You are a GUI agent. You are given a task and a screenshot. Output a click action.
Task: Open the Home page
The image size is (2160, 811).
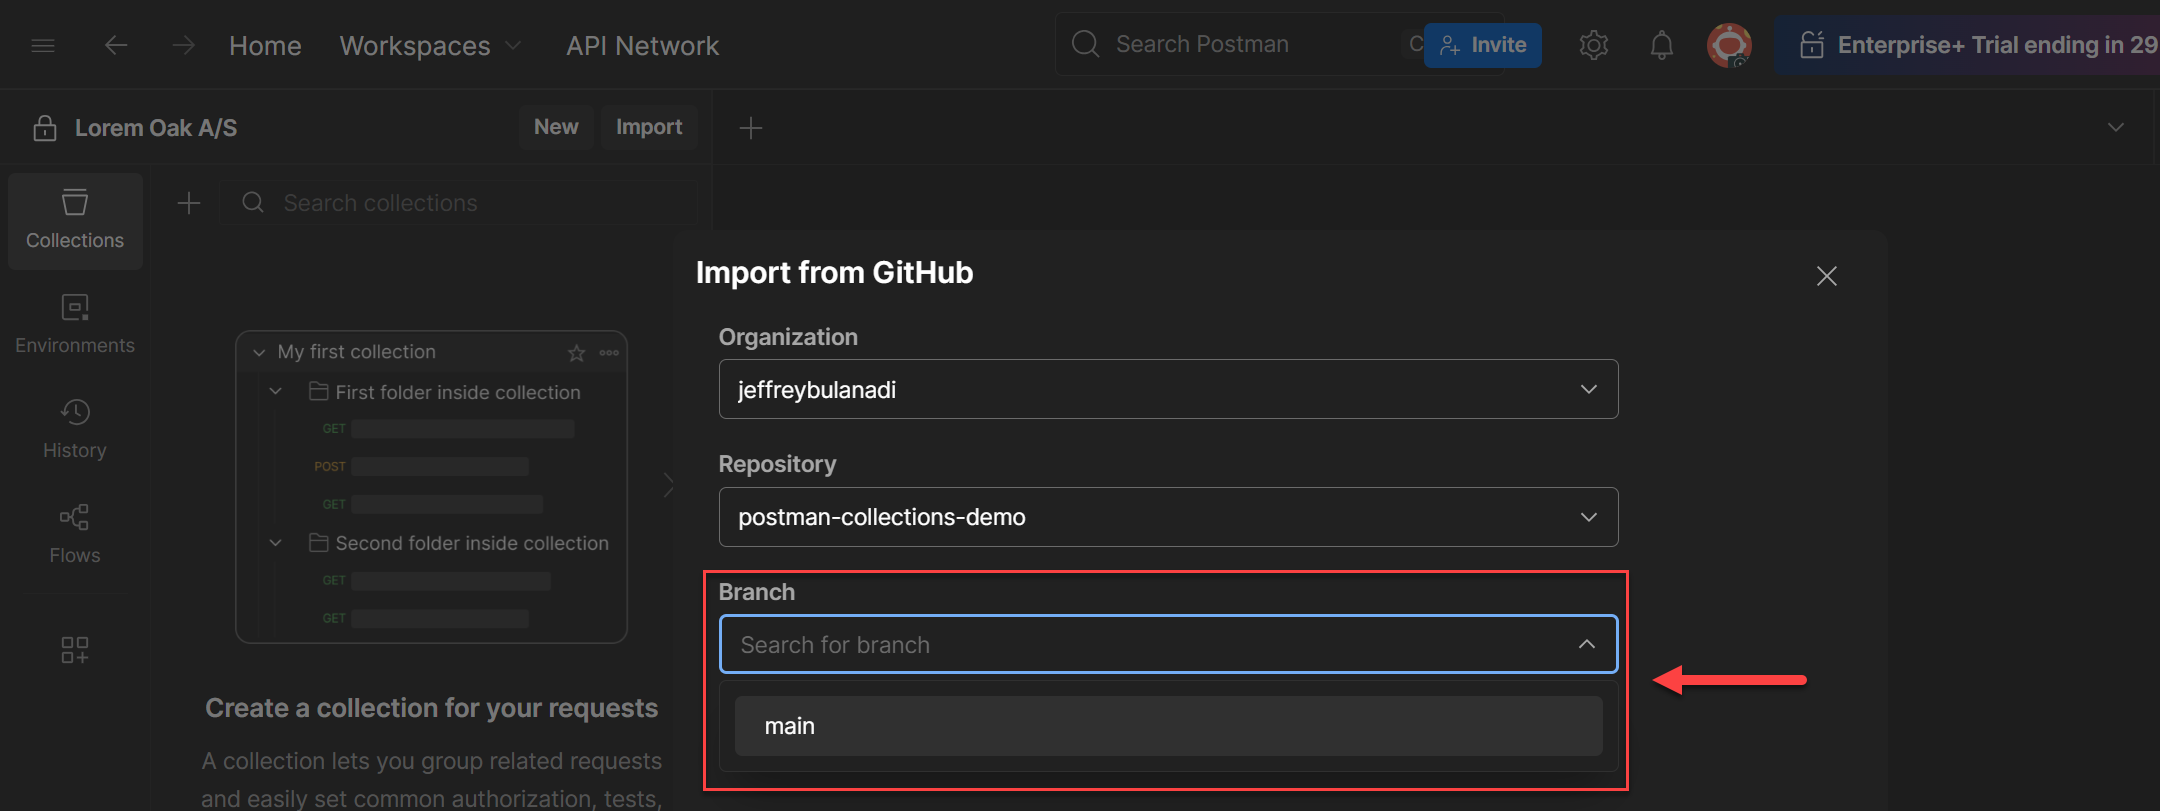[265, 45]
